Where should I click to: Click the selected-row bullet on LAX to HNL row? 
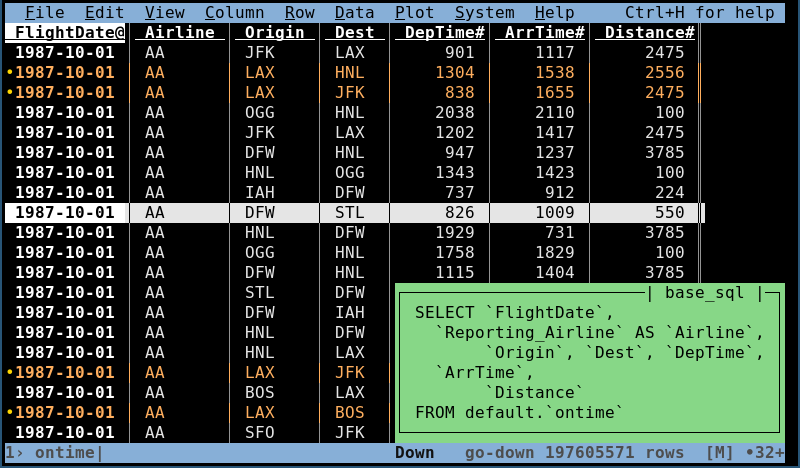[10, 72]
